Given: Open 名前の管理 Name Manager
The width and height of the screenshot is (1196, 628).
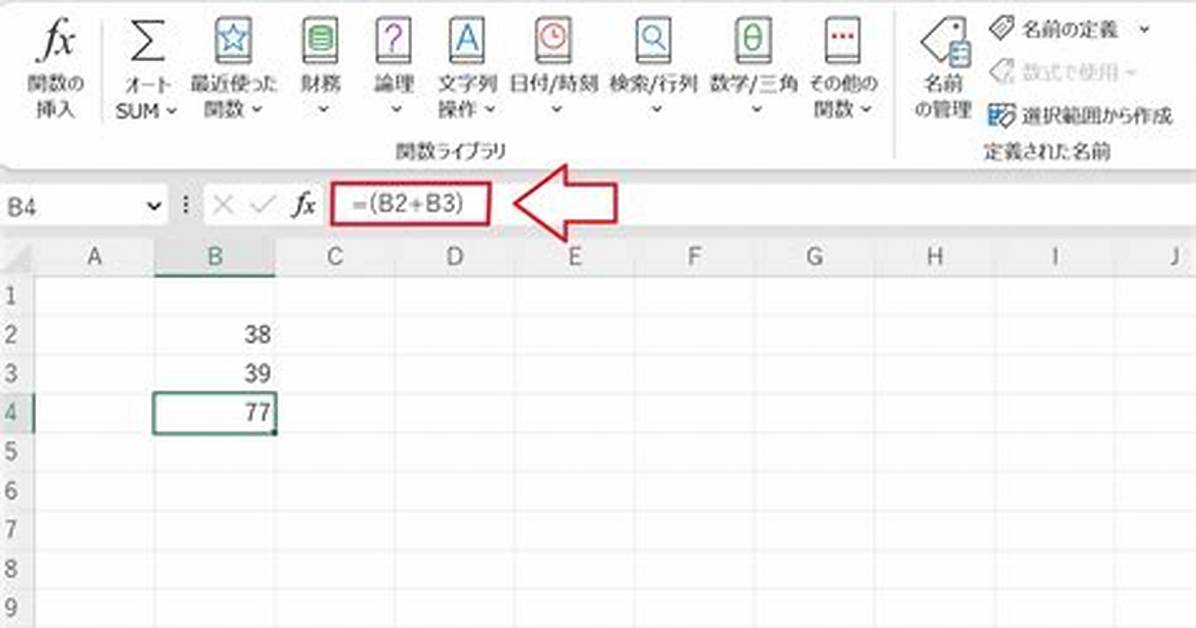Looking at the screenshot, I should point(944,67).
